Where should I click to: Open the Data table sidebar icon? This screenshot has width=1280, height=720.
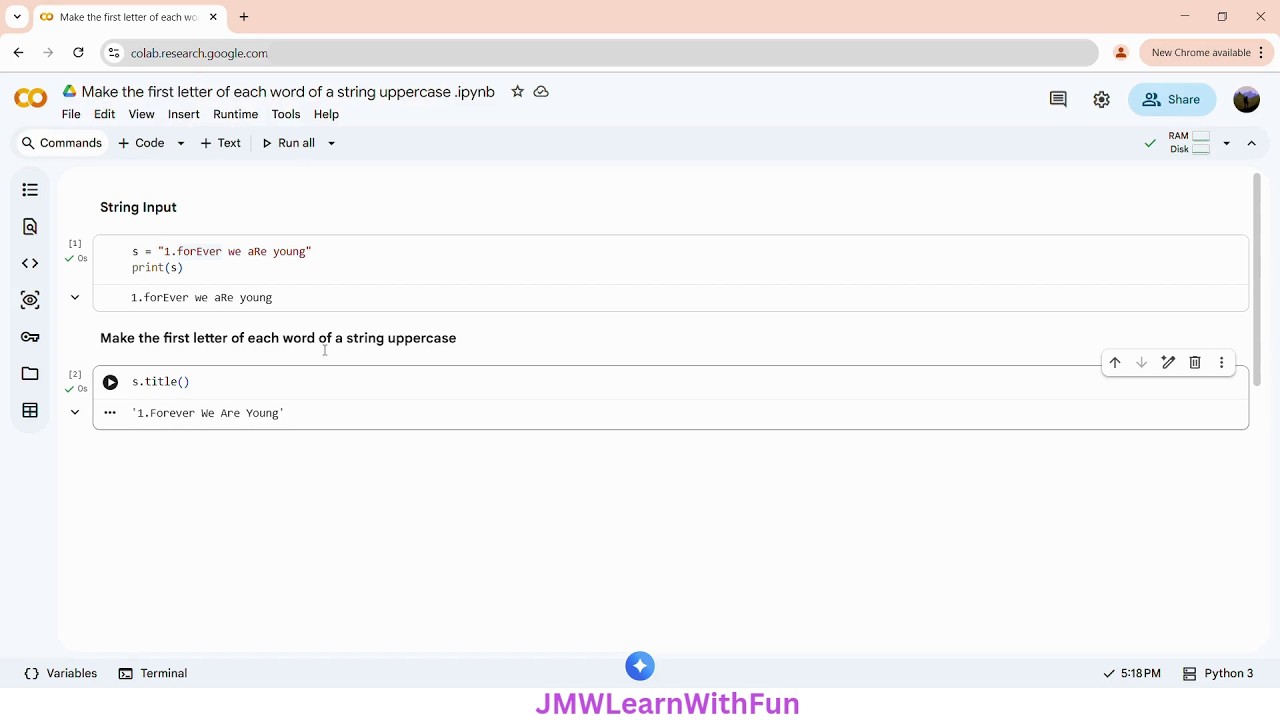[x=30, y=410]
